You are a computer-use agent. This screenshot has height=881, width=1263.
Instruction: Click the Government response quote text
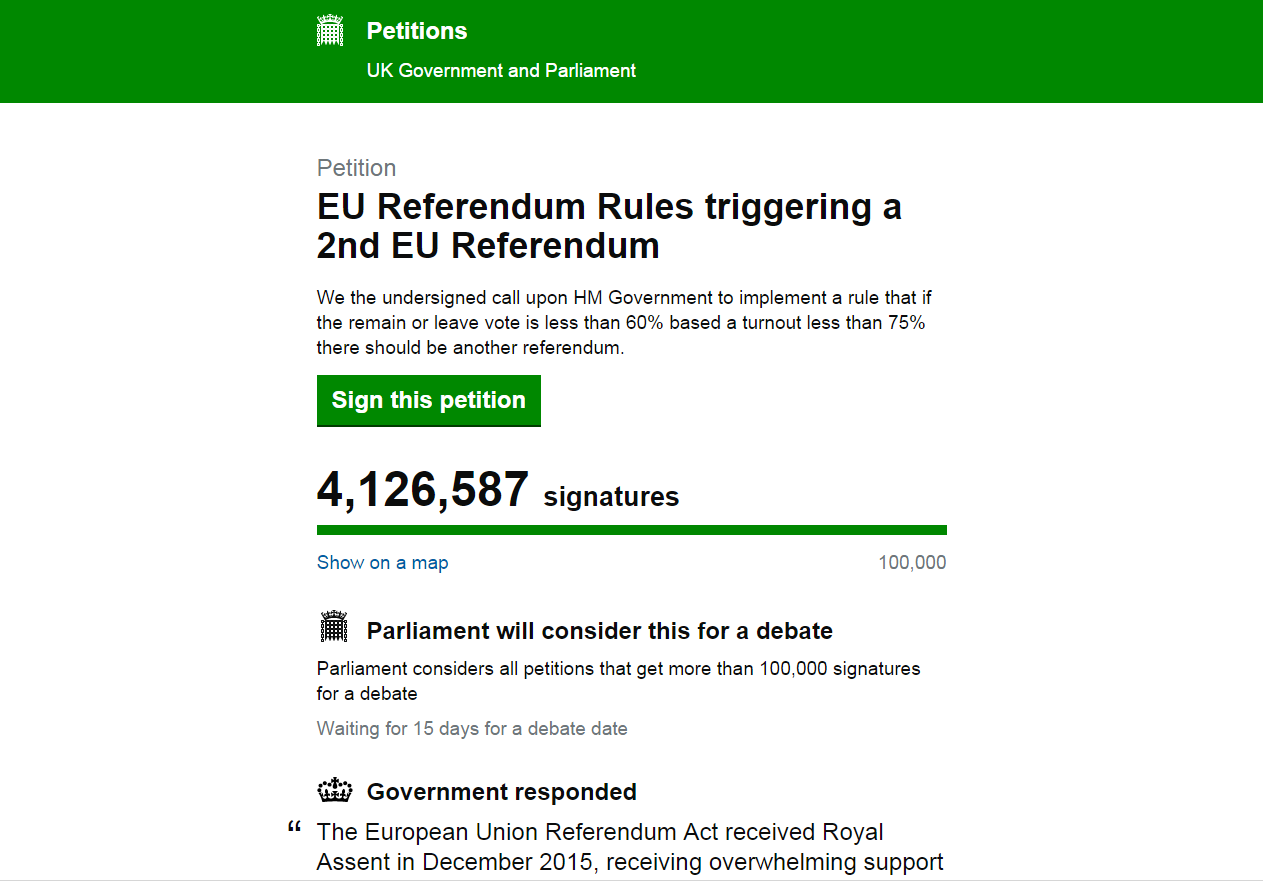coord(630,847)
